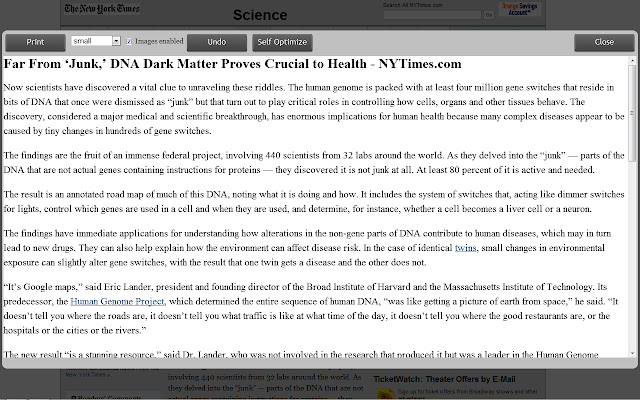Click the Self Optimize button
640x400 pixels.
tap(282, 42)
